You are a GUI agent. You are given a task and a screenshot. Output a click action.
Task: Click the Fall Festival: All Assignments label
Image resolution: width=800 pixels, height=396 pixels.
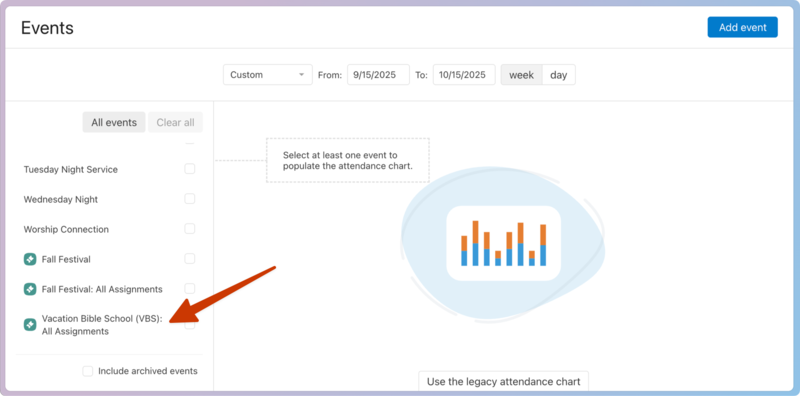click(102, 289)
